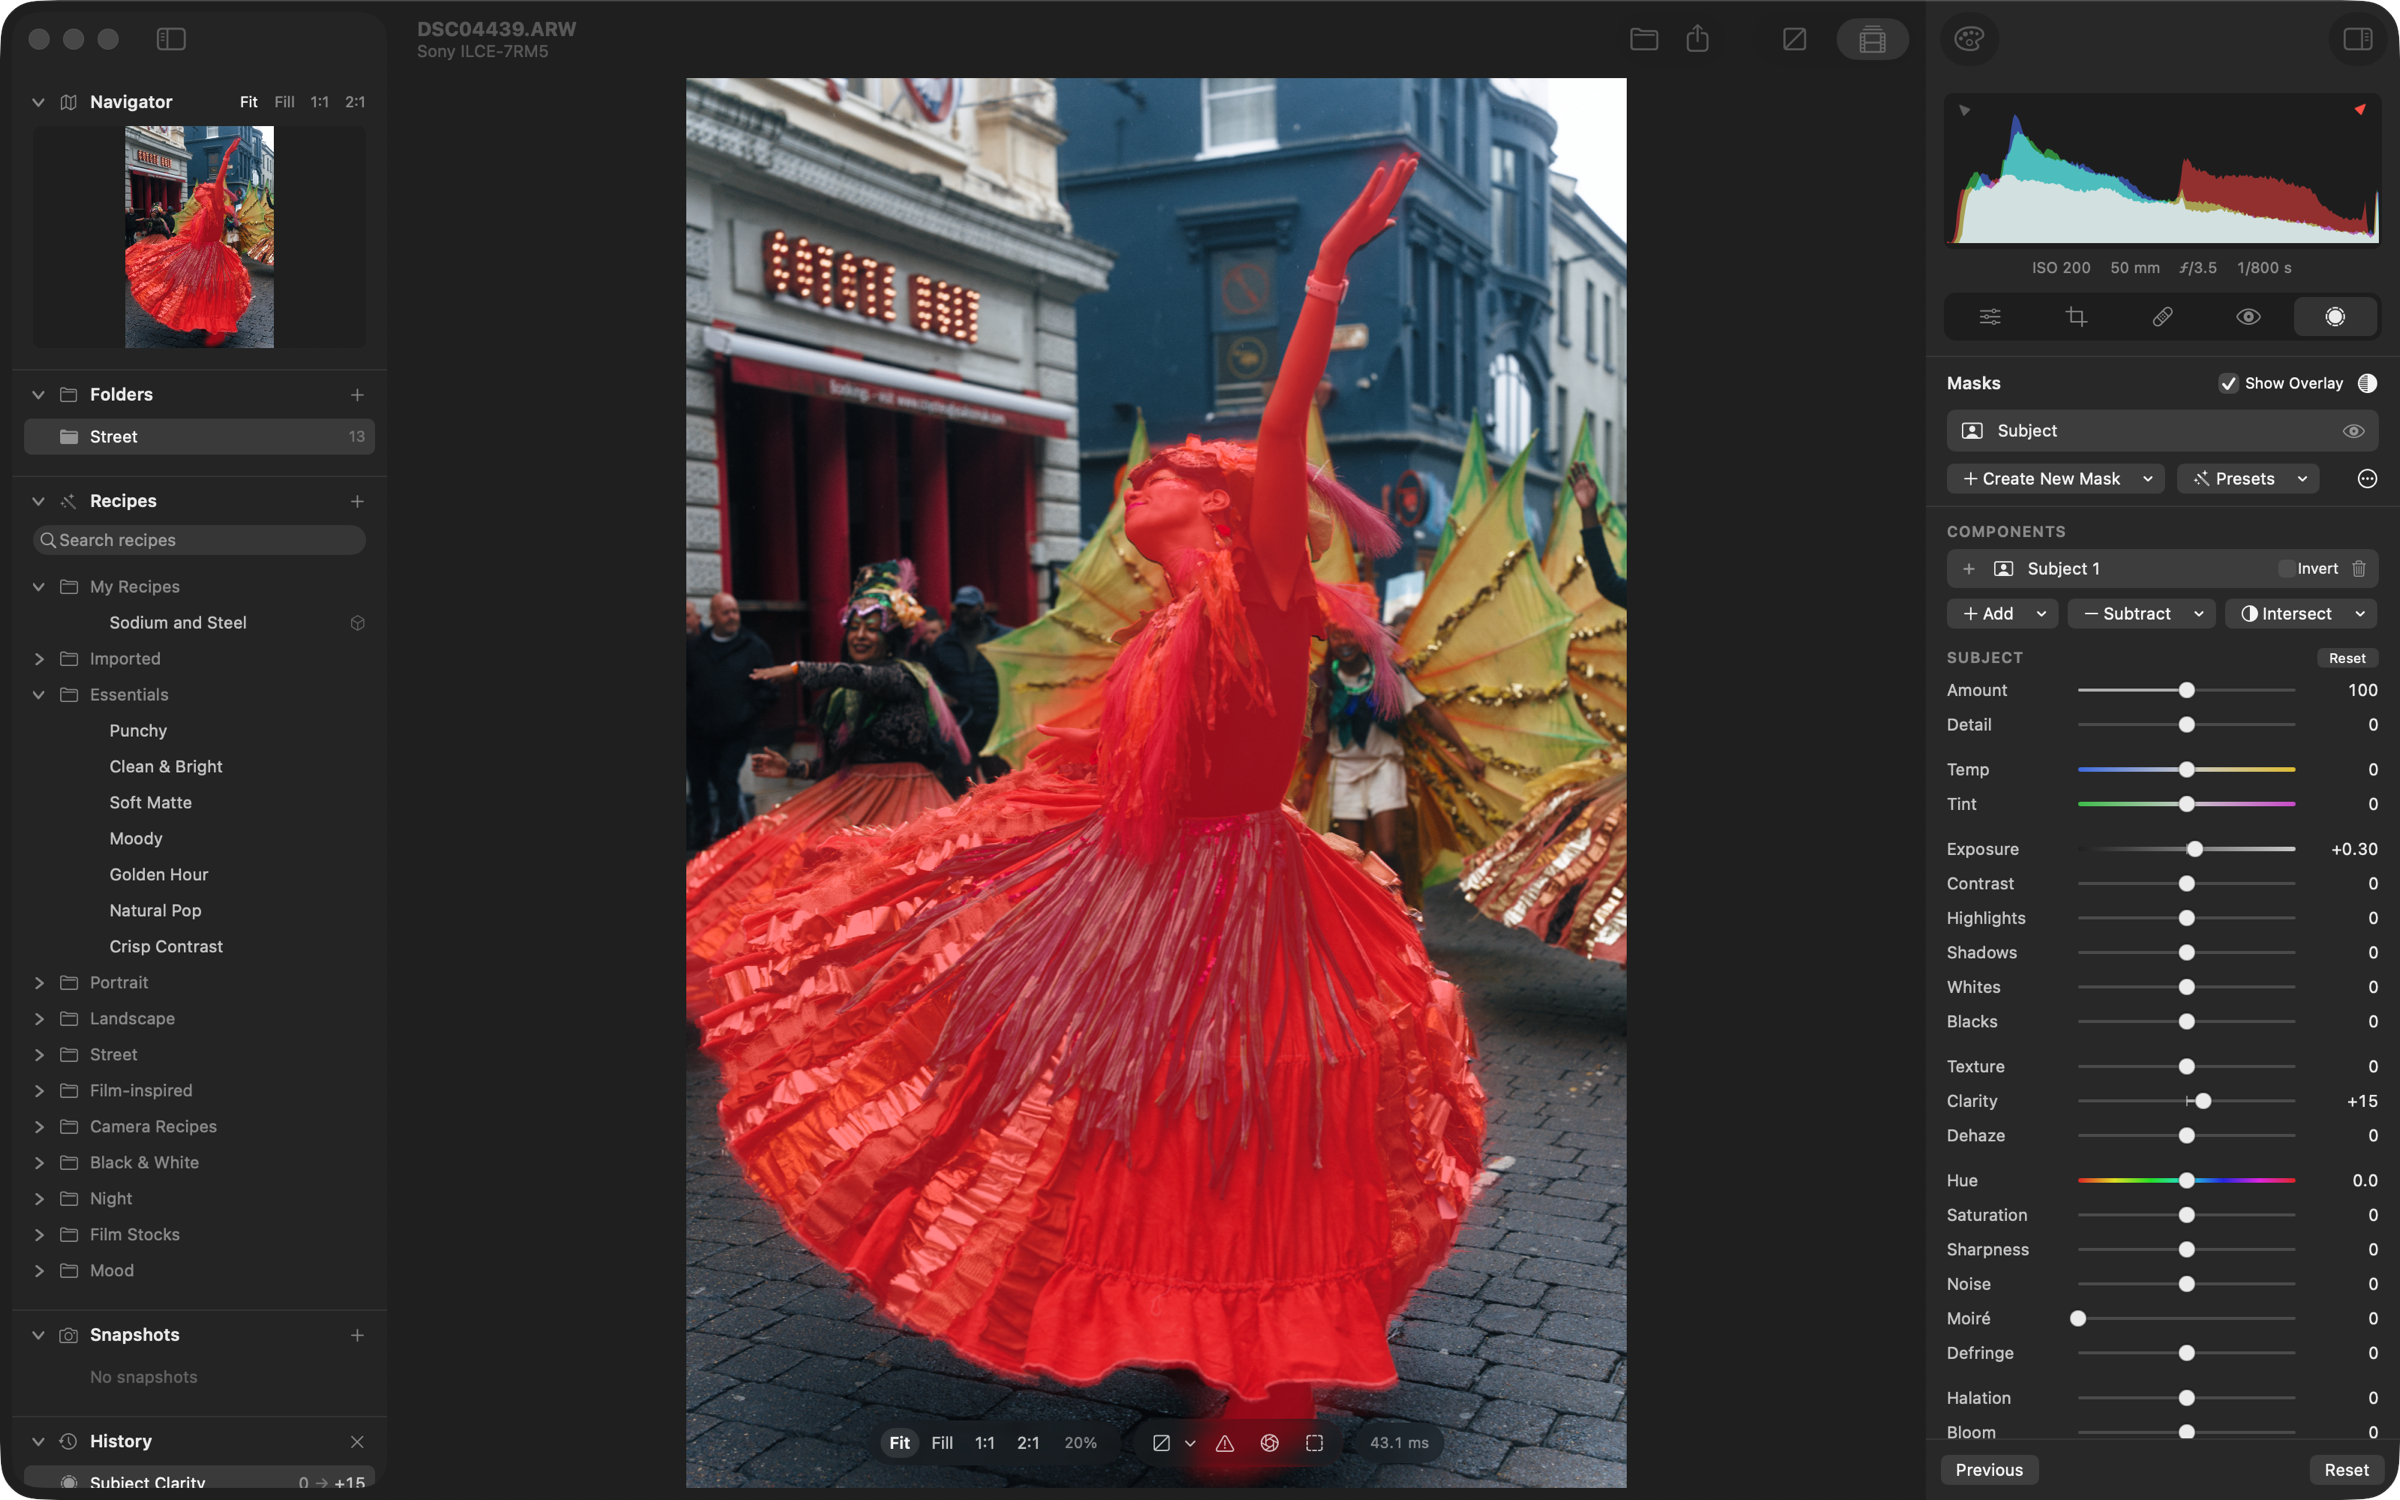Uncheck the Show Overlay checkbox
Screen dimensions: 2400x1500
[2228, 384]
